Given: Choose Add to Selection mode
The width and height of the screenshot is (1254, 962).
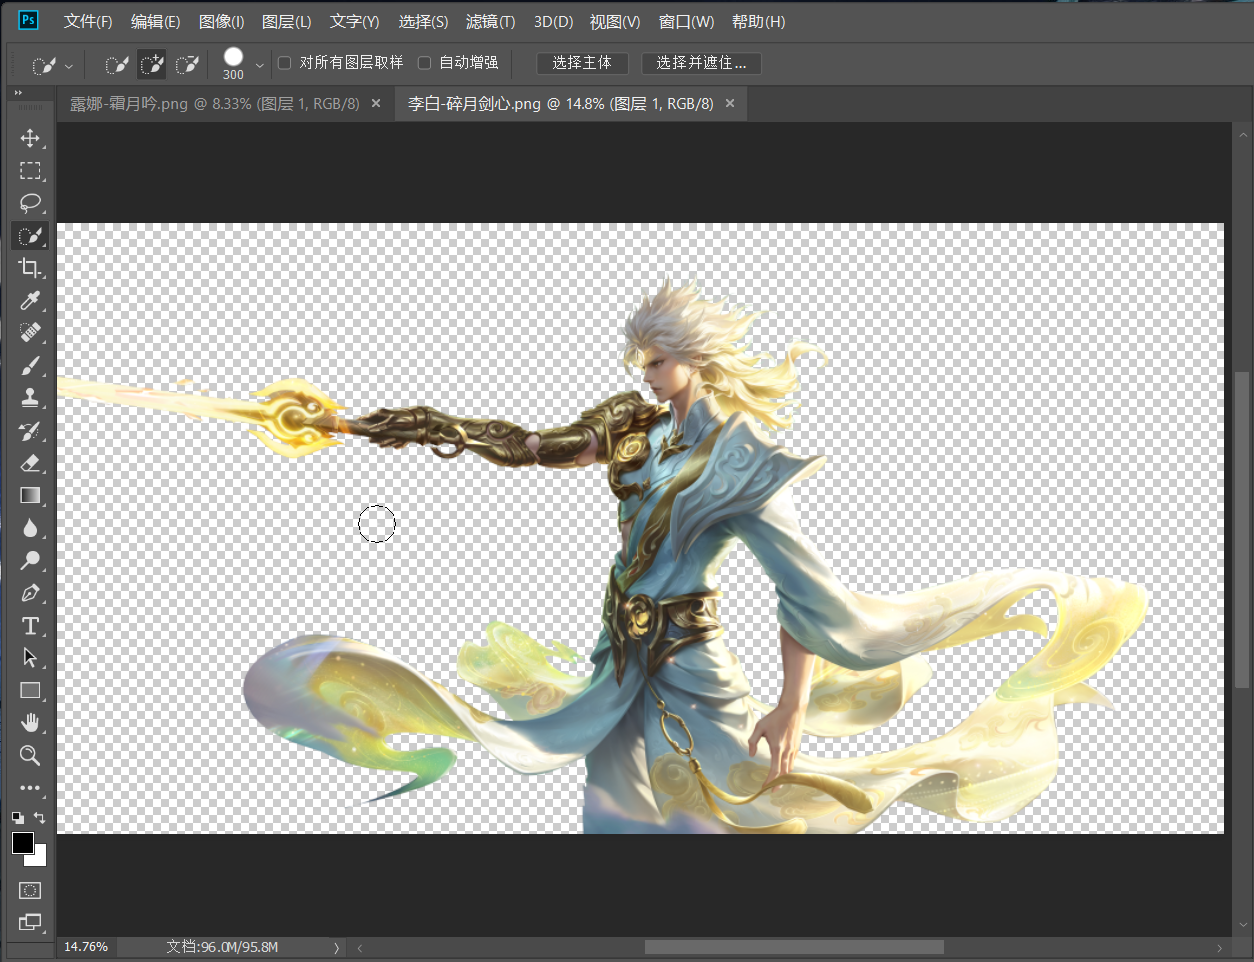Looking at the screenshot, I should (152, 65).
